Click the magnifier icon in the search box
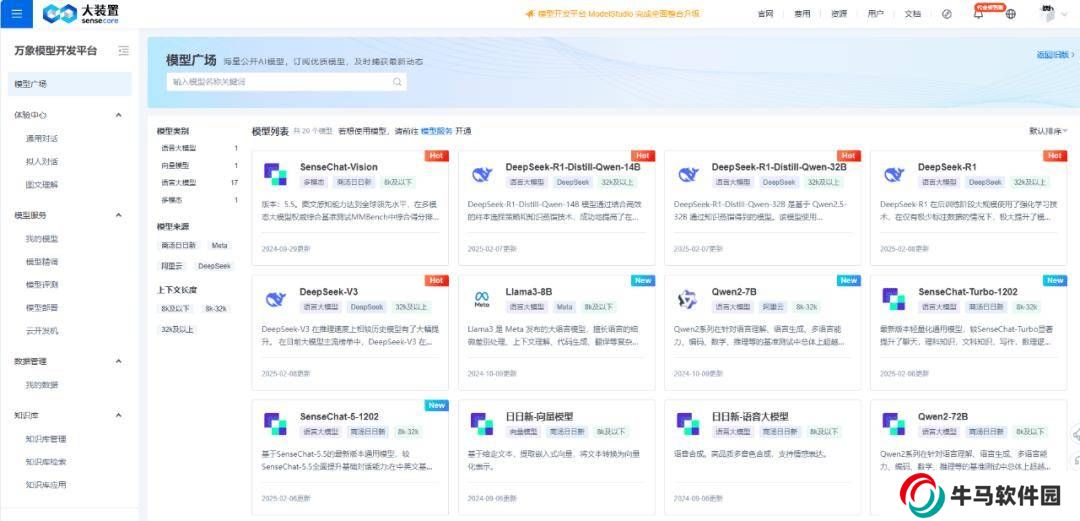 [x=397, y=82]
